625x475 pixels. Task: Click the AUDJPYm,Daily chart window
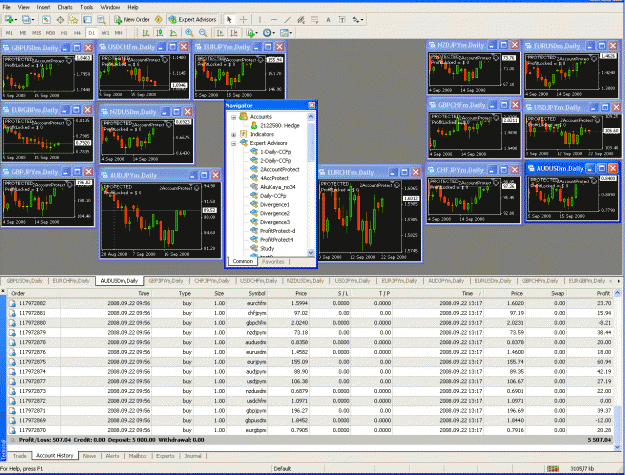coord(160,214)
